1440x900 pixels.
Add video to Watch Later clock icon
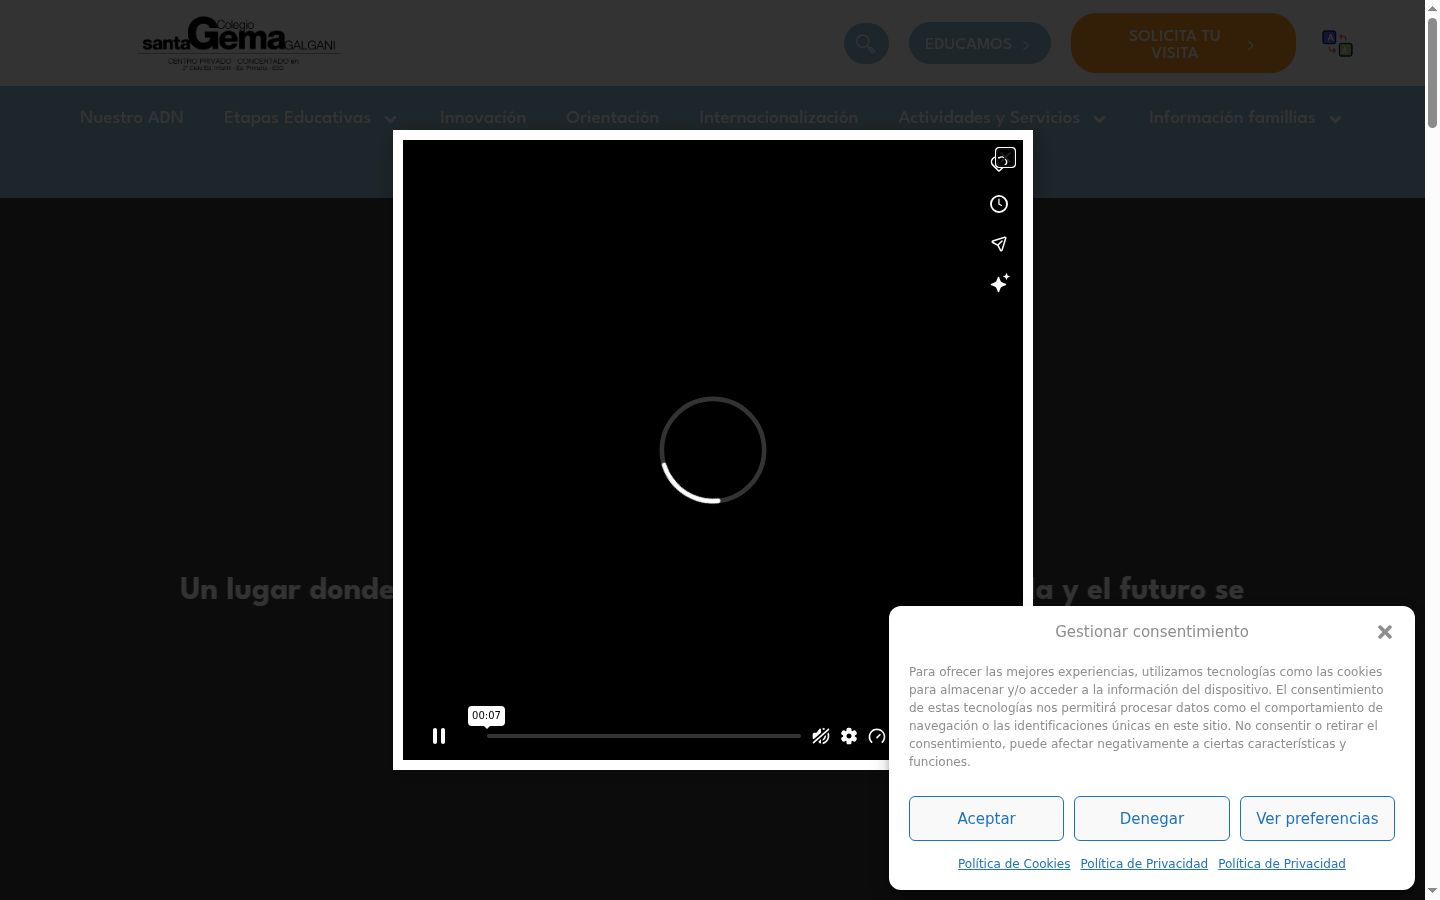pyautogui.click(x=999, y=204)
